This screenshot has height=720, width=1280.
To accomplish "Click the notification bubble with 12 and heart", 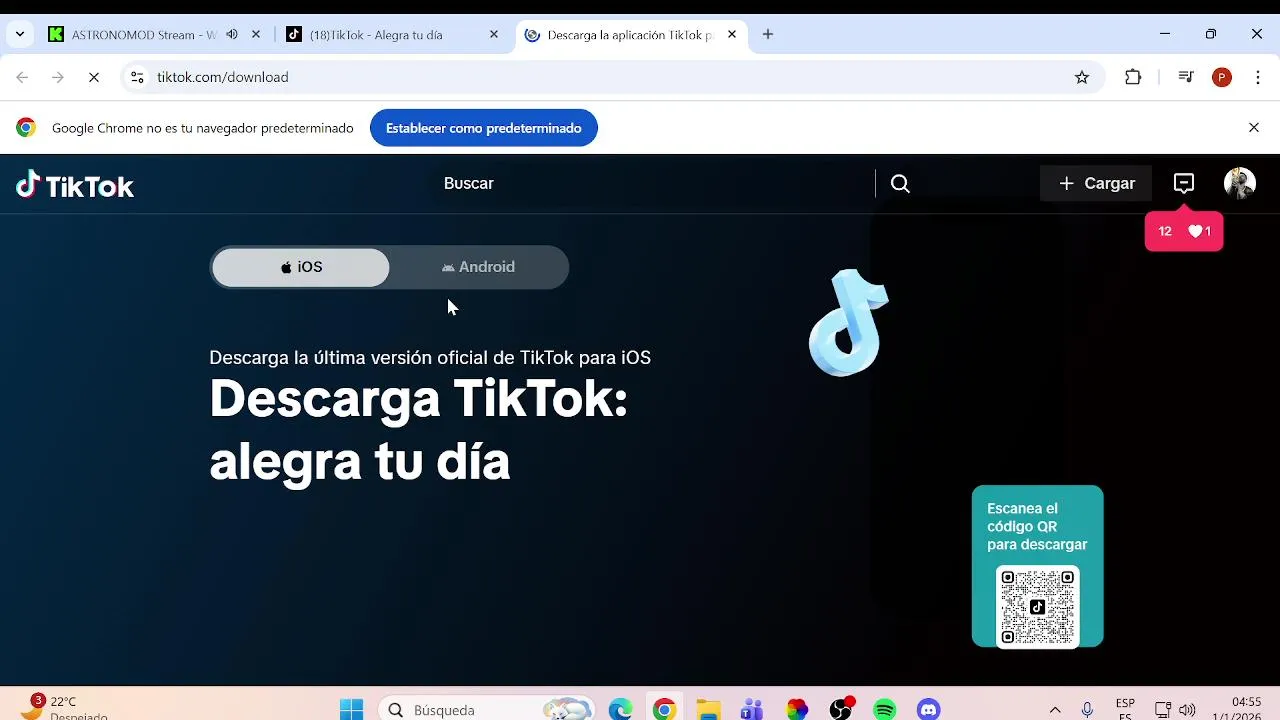I will click(x=1184, y=231).
